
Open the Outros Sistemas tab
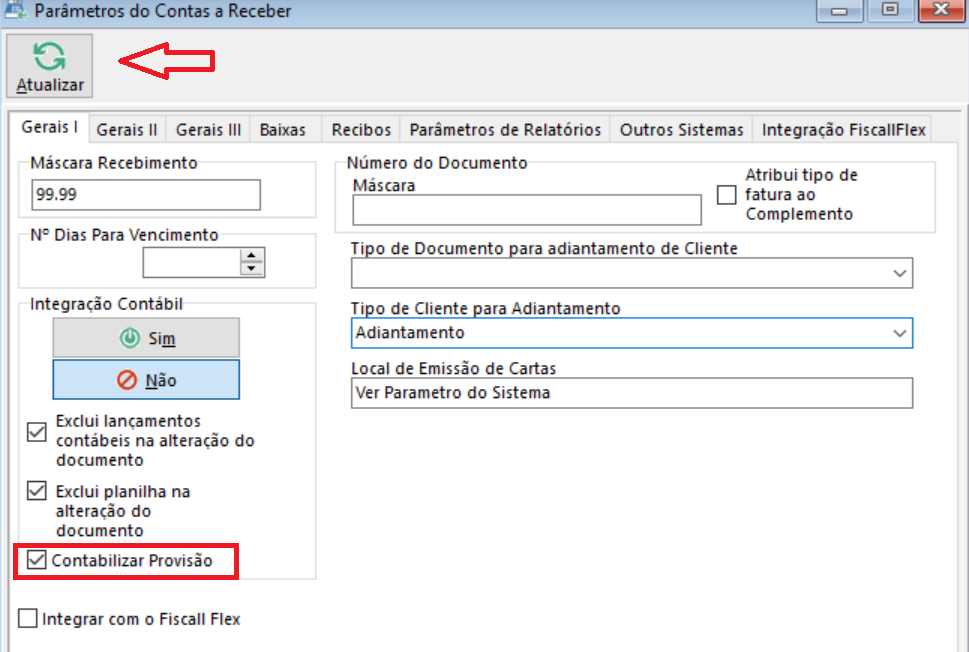681,130
